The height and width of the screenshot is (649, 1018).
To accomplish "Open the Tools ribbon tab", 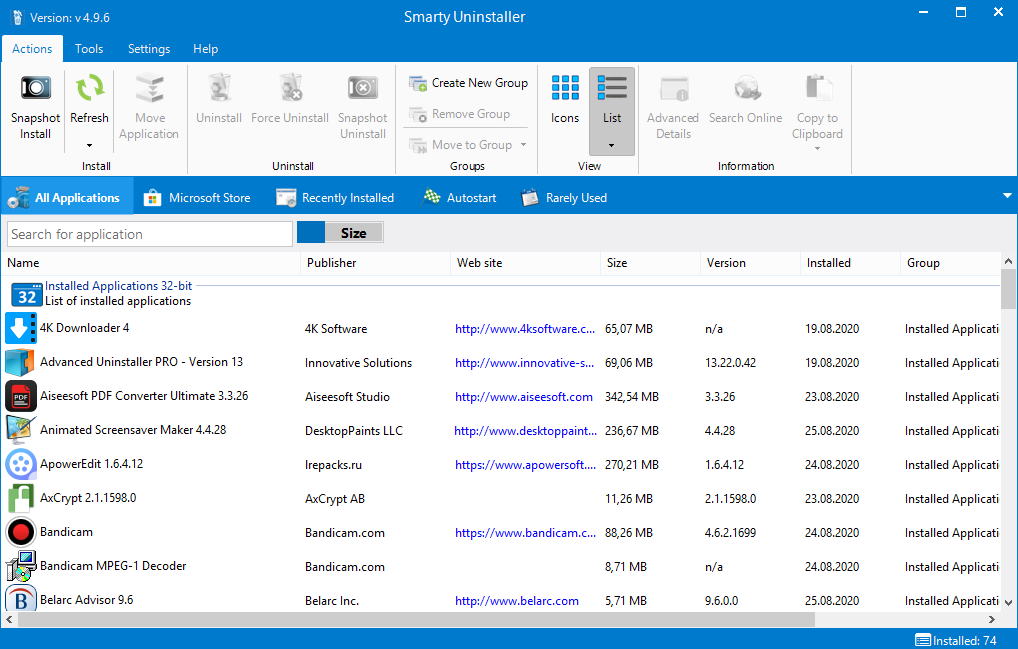I will pyautogui.click(x=89, y=49).
